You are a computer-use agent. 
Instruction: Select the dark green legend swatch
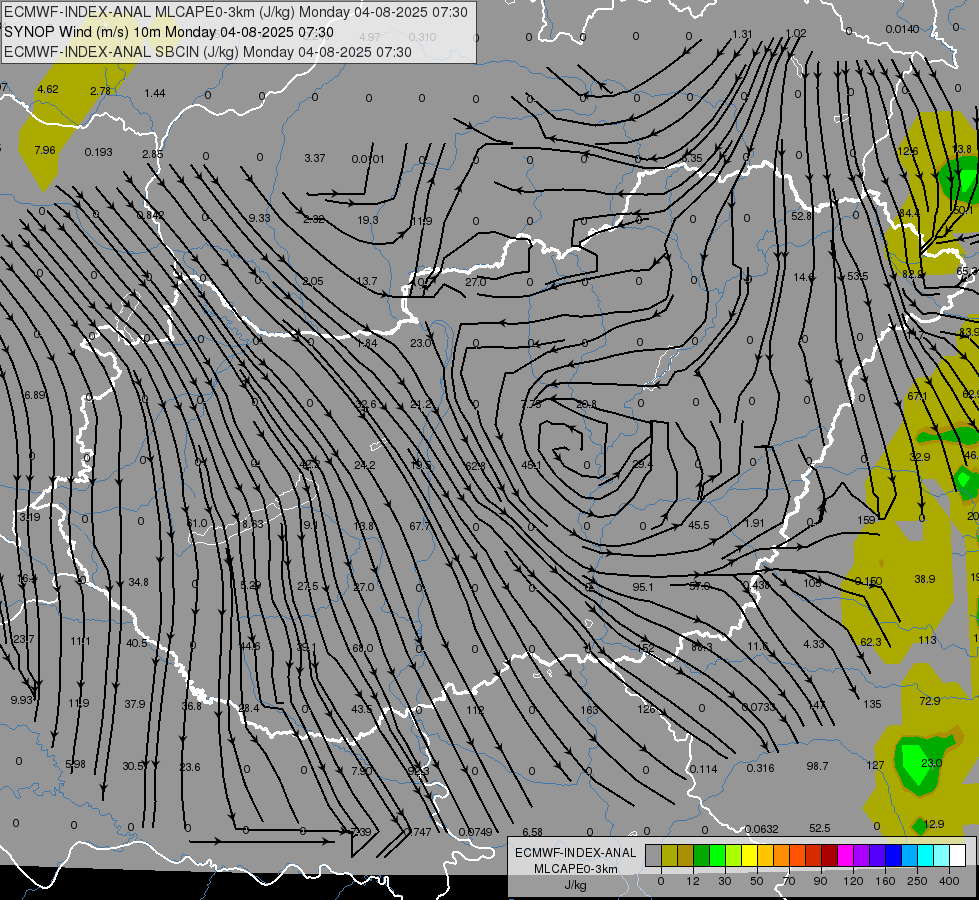click(x=701, y=855)
